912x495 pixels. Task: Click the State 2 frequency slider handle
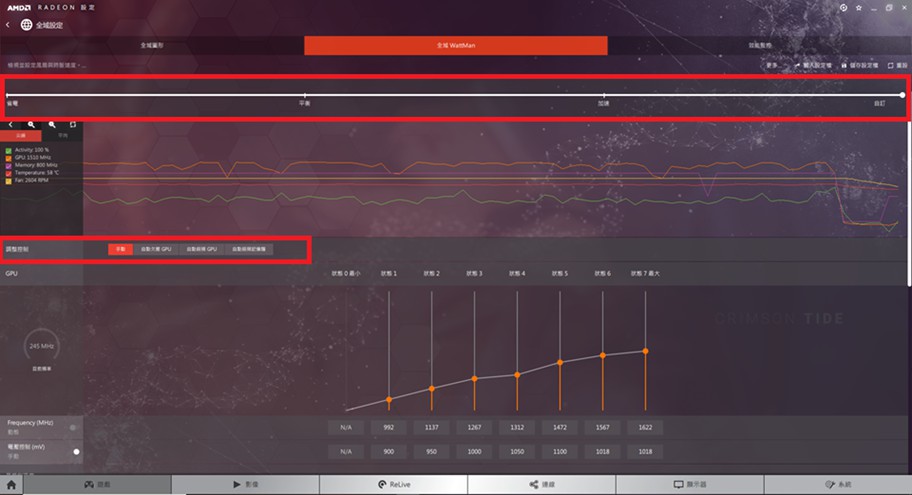click(432, 389)
